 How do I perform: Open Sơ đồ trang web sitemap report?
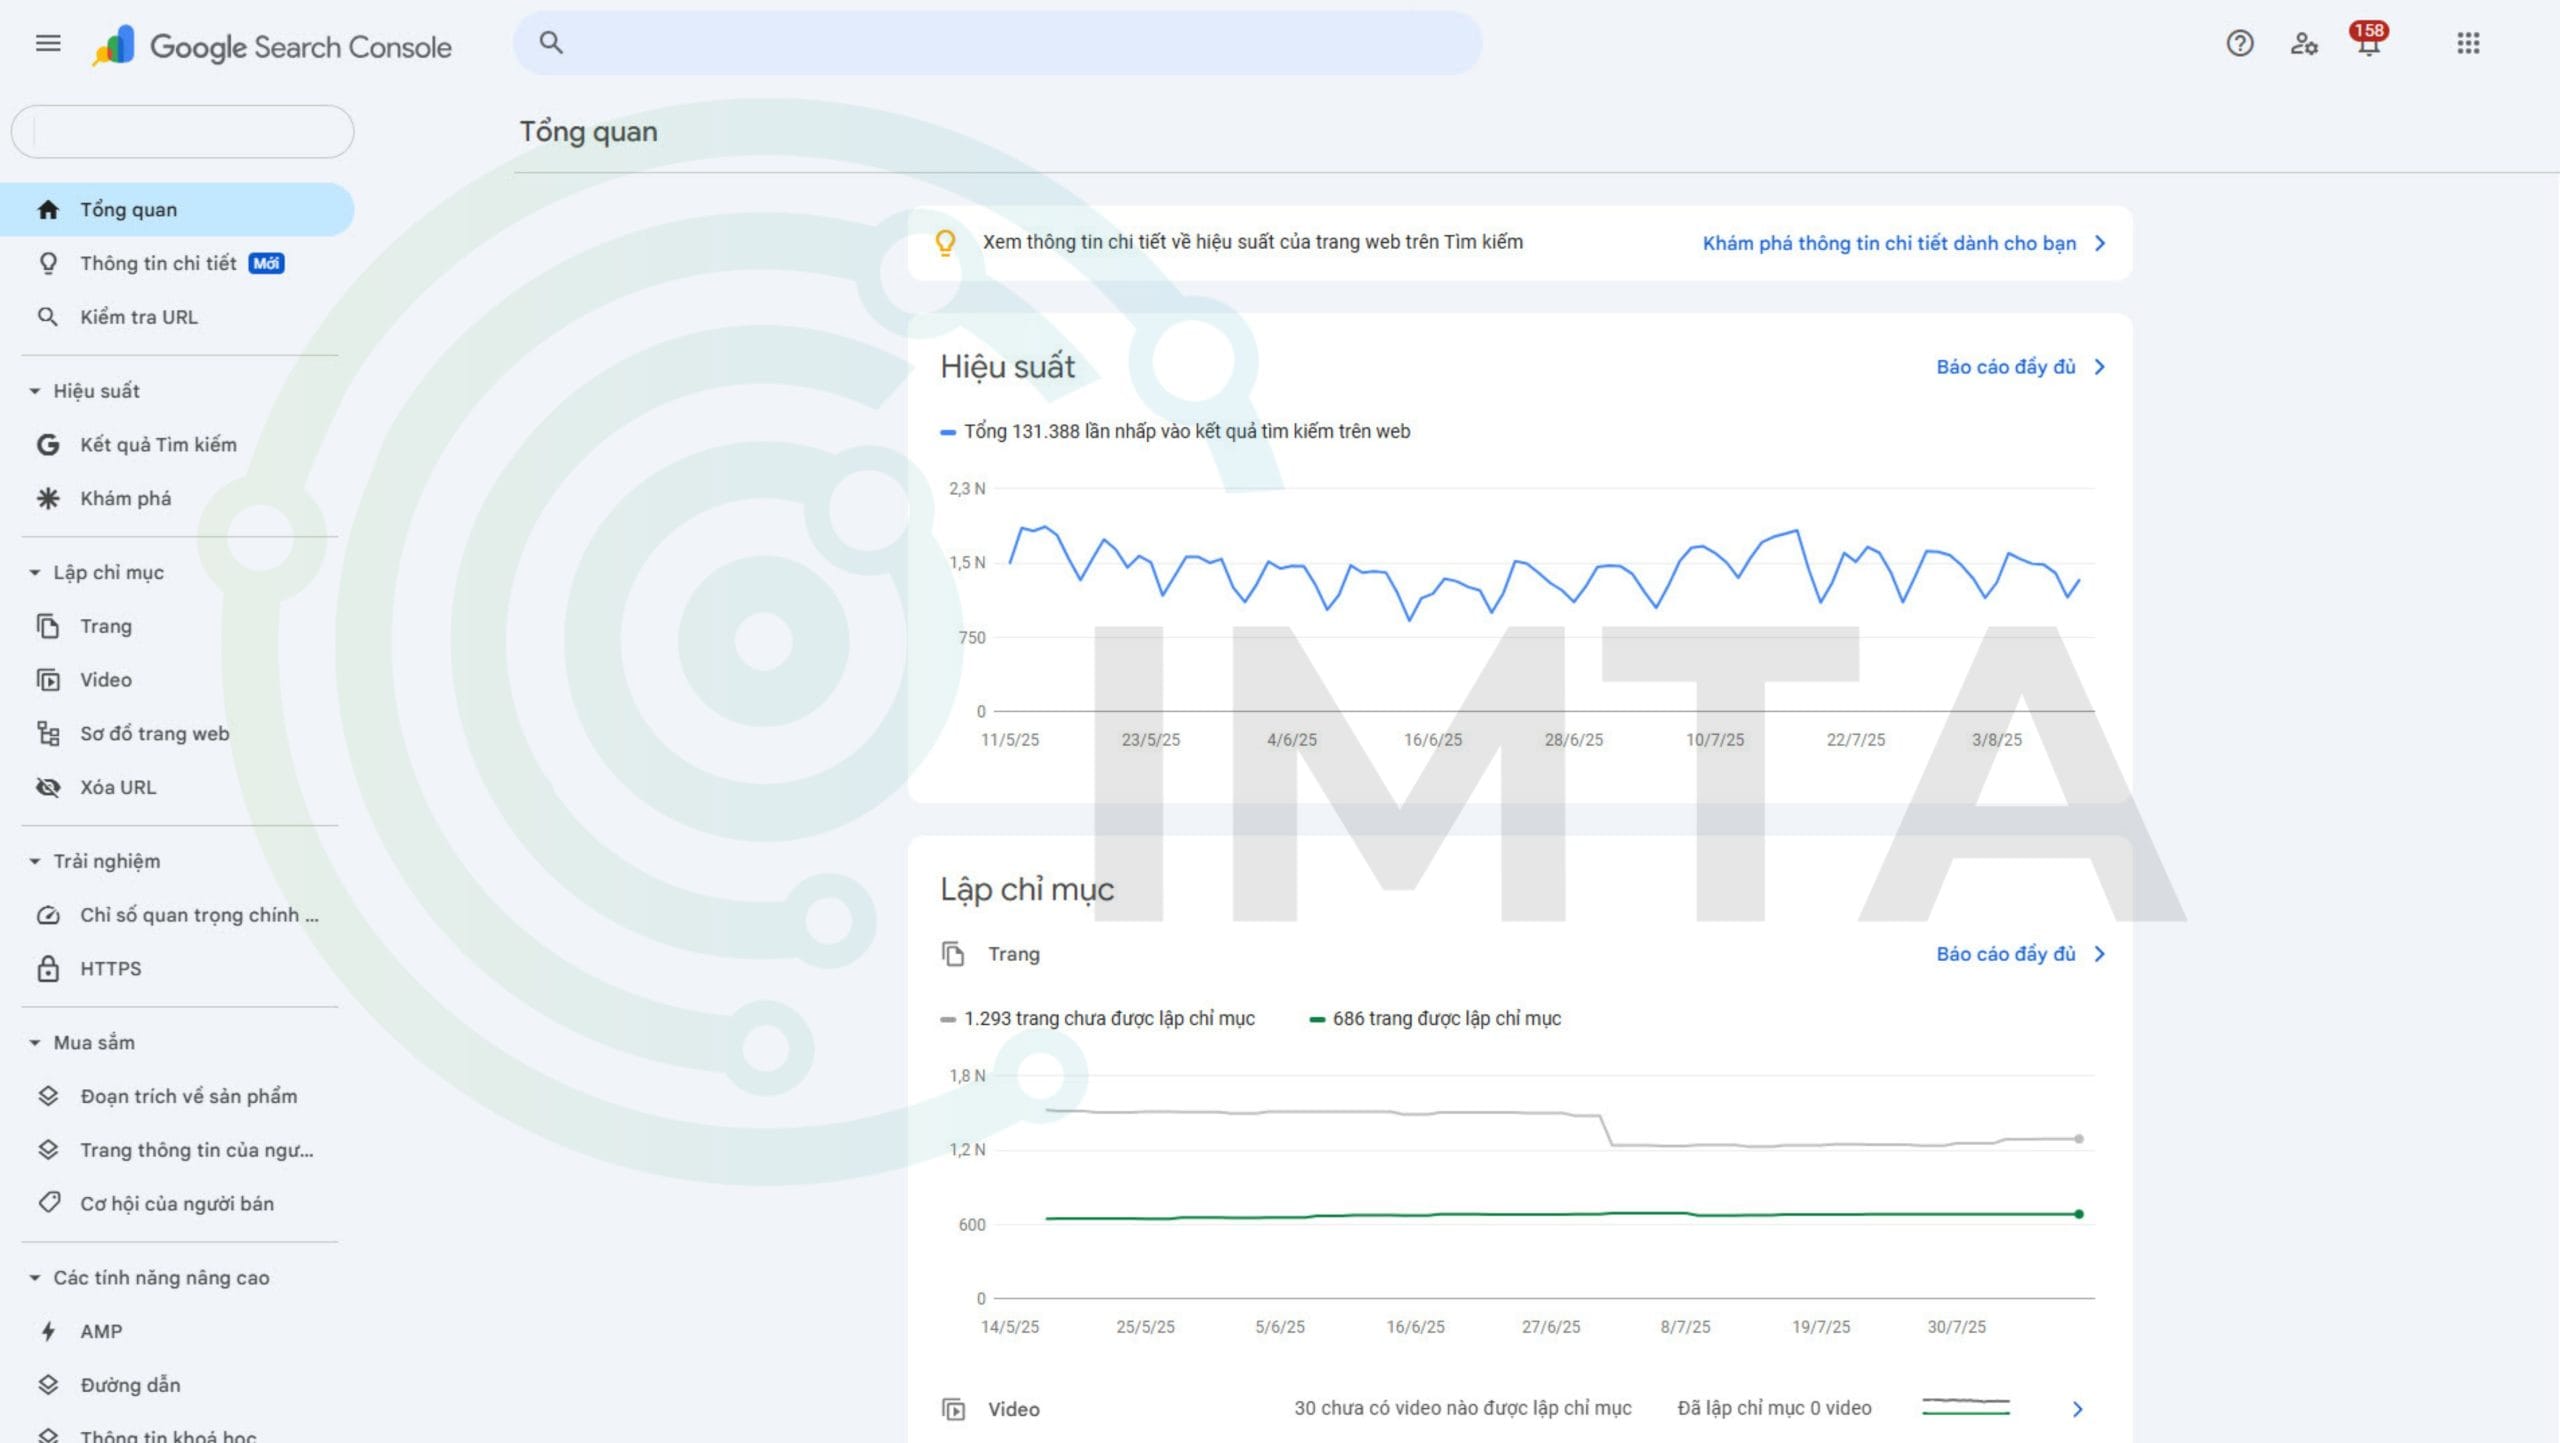155,733
